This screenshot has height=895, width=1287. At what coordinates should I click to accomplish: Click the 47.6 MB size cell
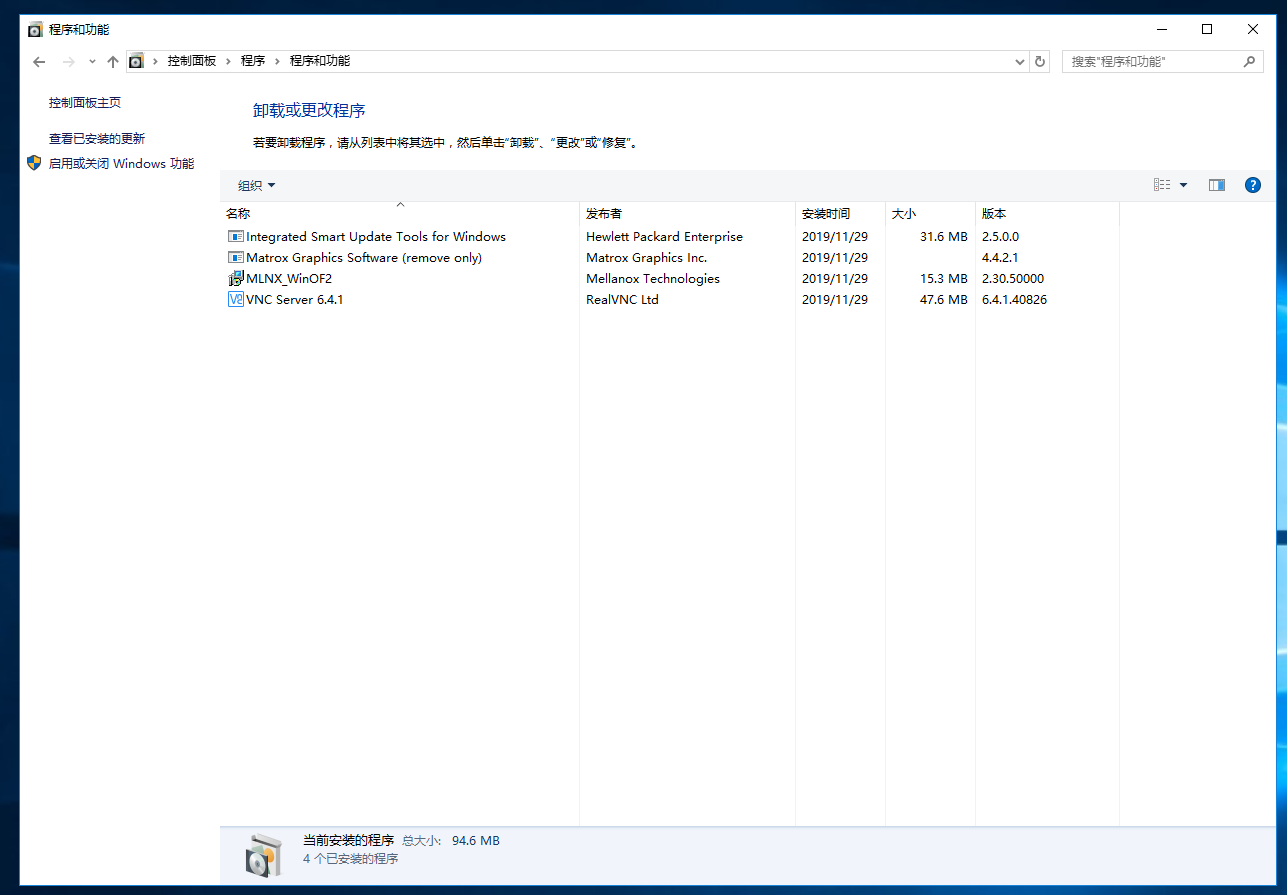tap(944, 300)
